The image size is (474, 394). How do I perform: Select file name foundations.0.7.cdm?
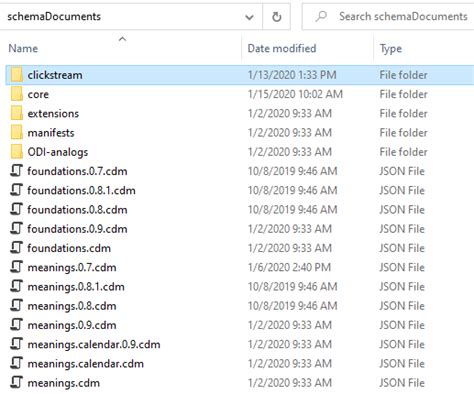click(x=77, y=171)
